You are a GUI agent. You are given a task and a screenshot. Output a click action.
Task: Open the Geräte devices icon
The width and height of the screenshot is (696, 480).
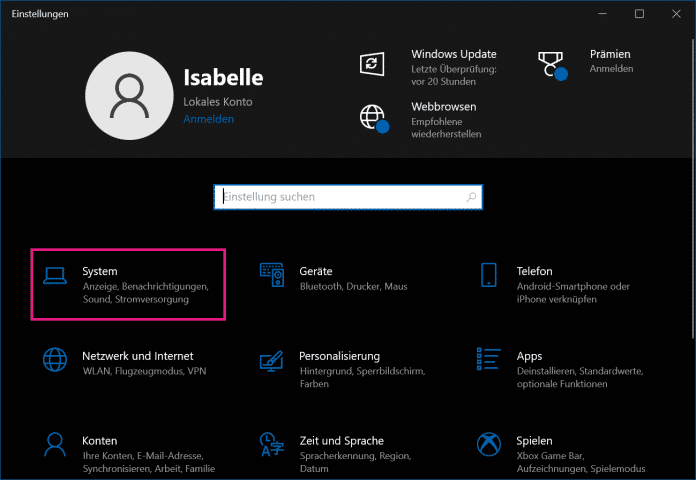tap(271, 277)
